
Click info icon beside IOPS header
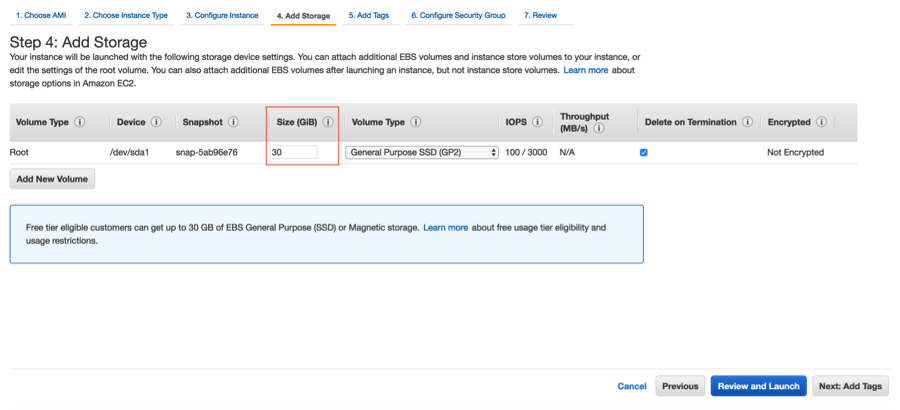click(537, 122)
